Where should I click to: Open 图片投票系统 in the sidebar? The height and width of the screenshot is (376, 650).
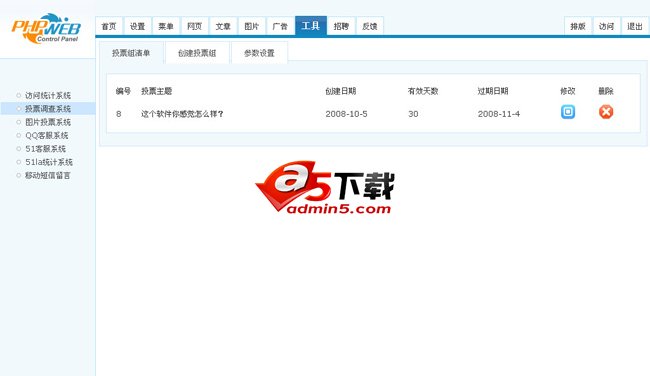48,122
